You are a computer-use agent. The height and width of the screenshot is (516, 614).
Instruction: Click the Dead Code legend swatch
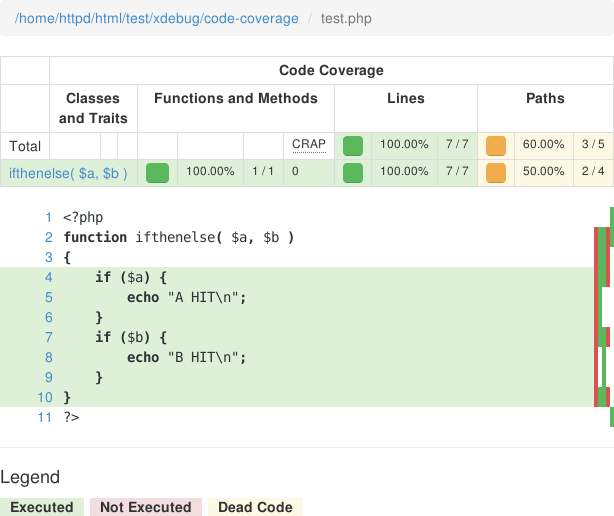point(255,507)
